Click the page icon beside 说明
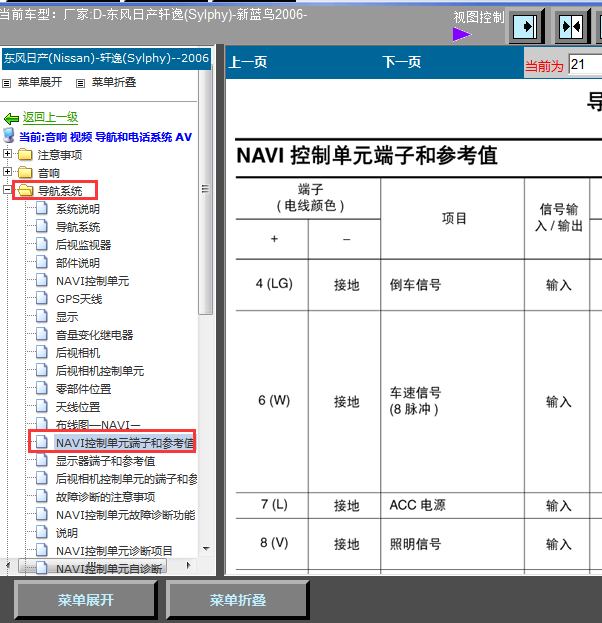The height and width of the screenshot is (623, 602). pos(42,532)
